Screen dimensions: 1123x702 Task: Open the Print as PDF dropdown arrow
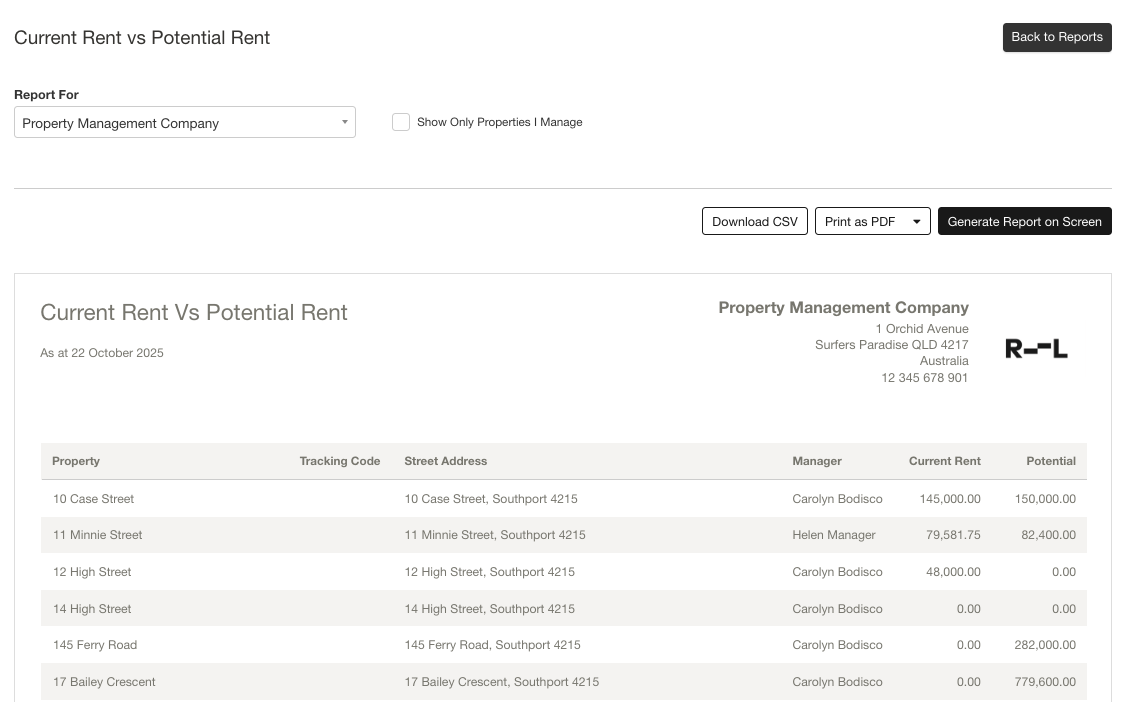click(916, 222)
